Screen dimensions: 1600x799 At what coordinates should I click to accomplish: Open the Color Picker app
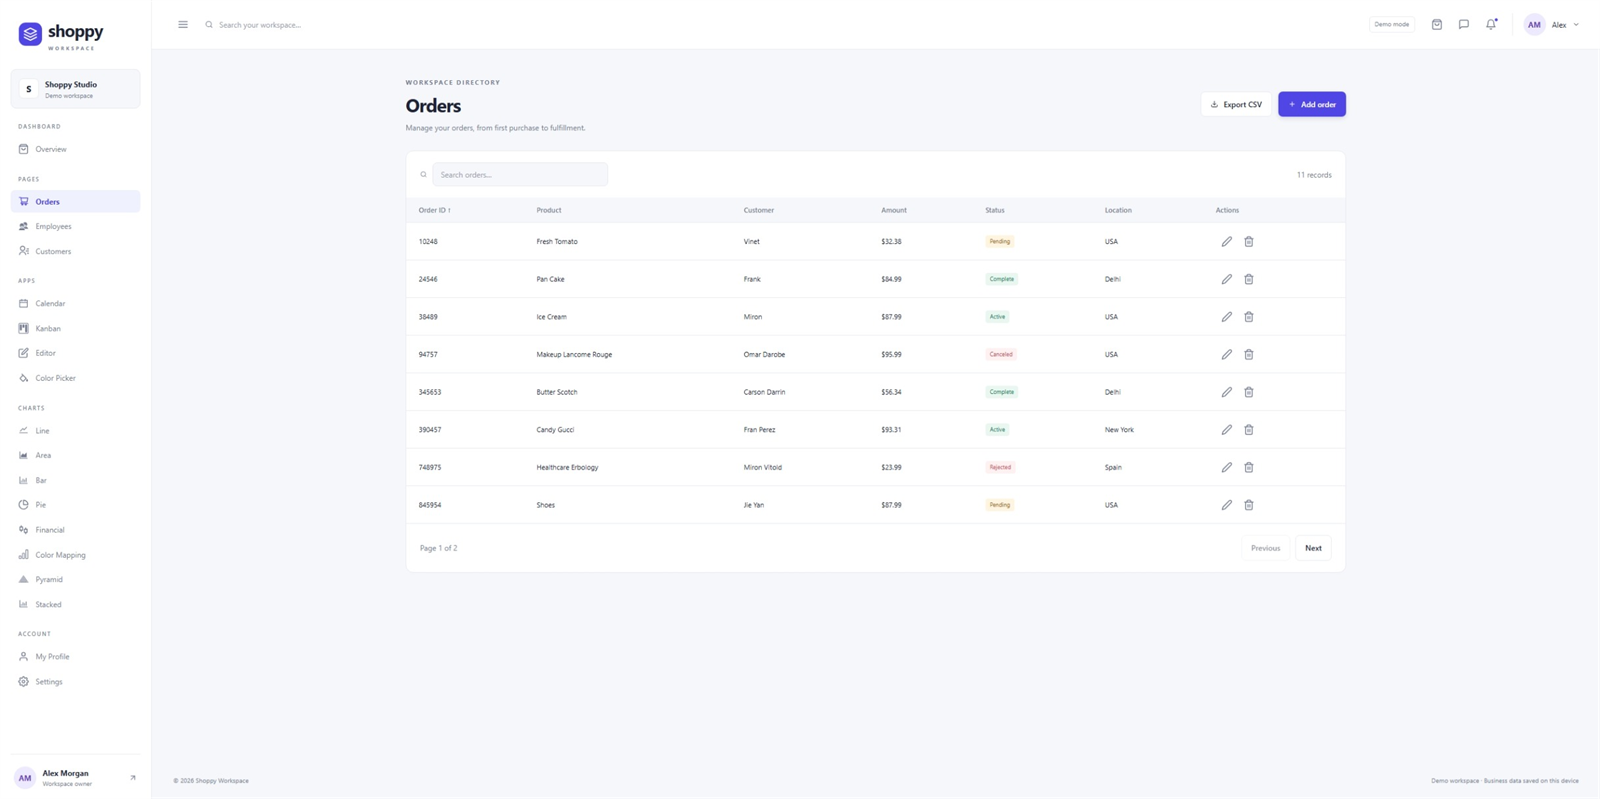[75, 378]
